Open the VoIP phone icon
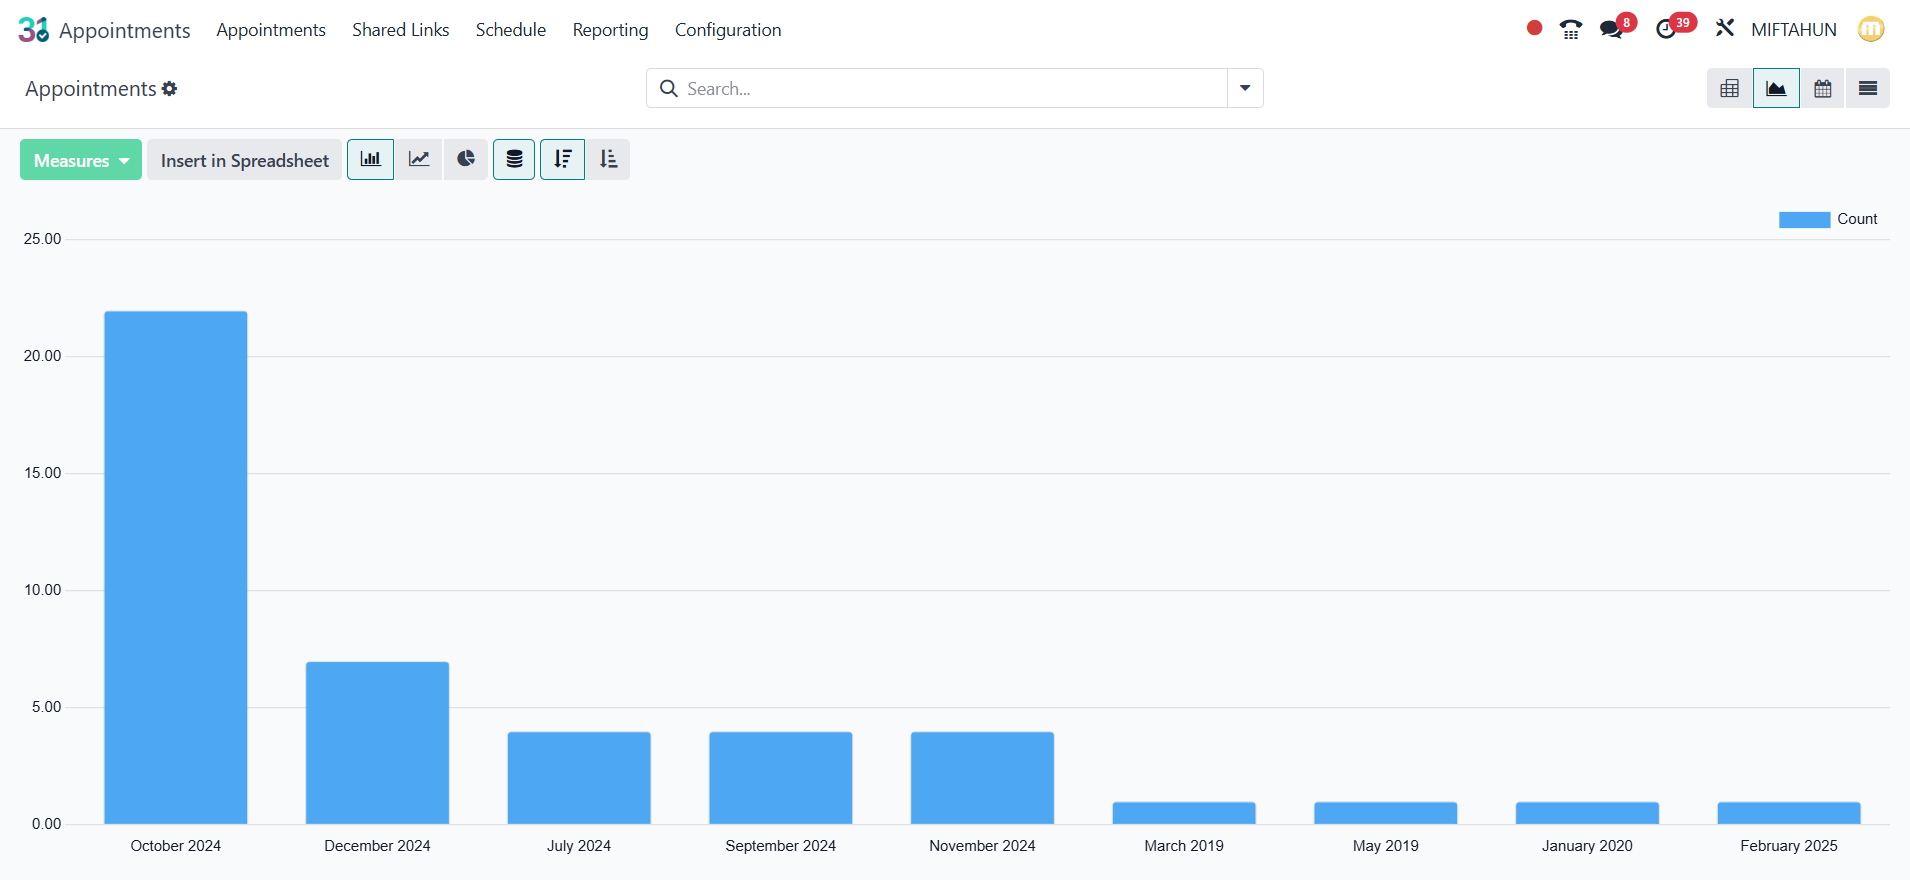 (1571, 30)
